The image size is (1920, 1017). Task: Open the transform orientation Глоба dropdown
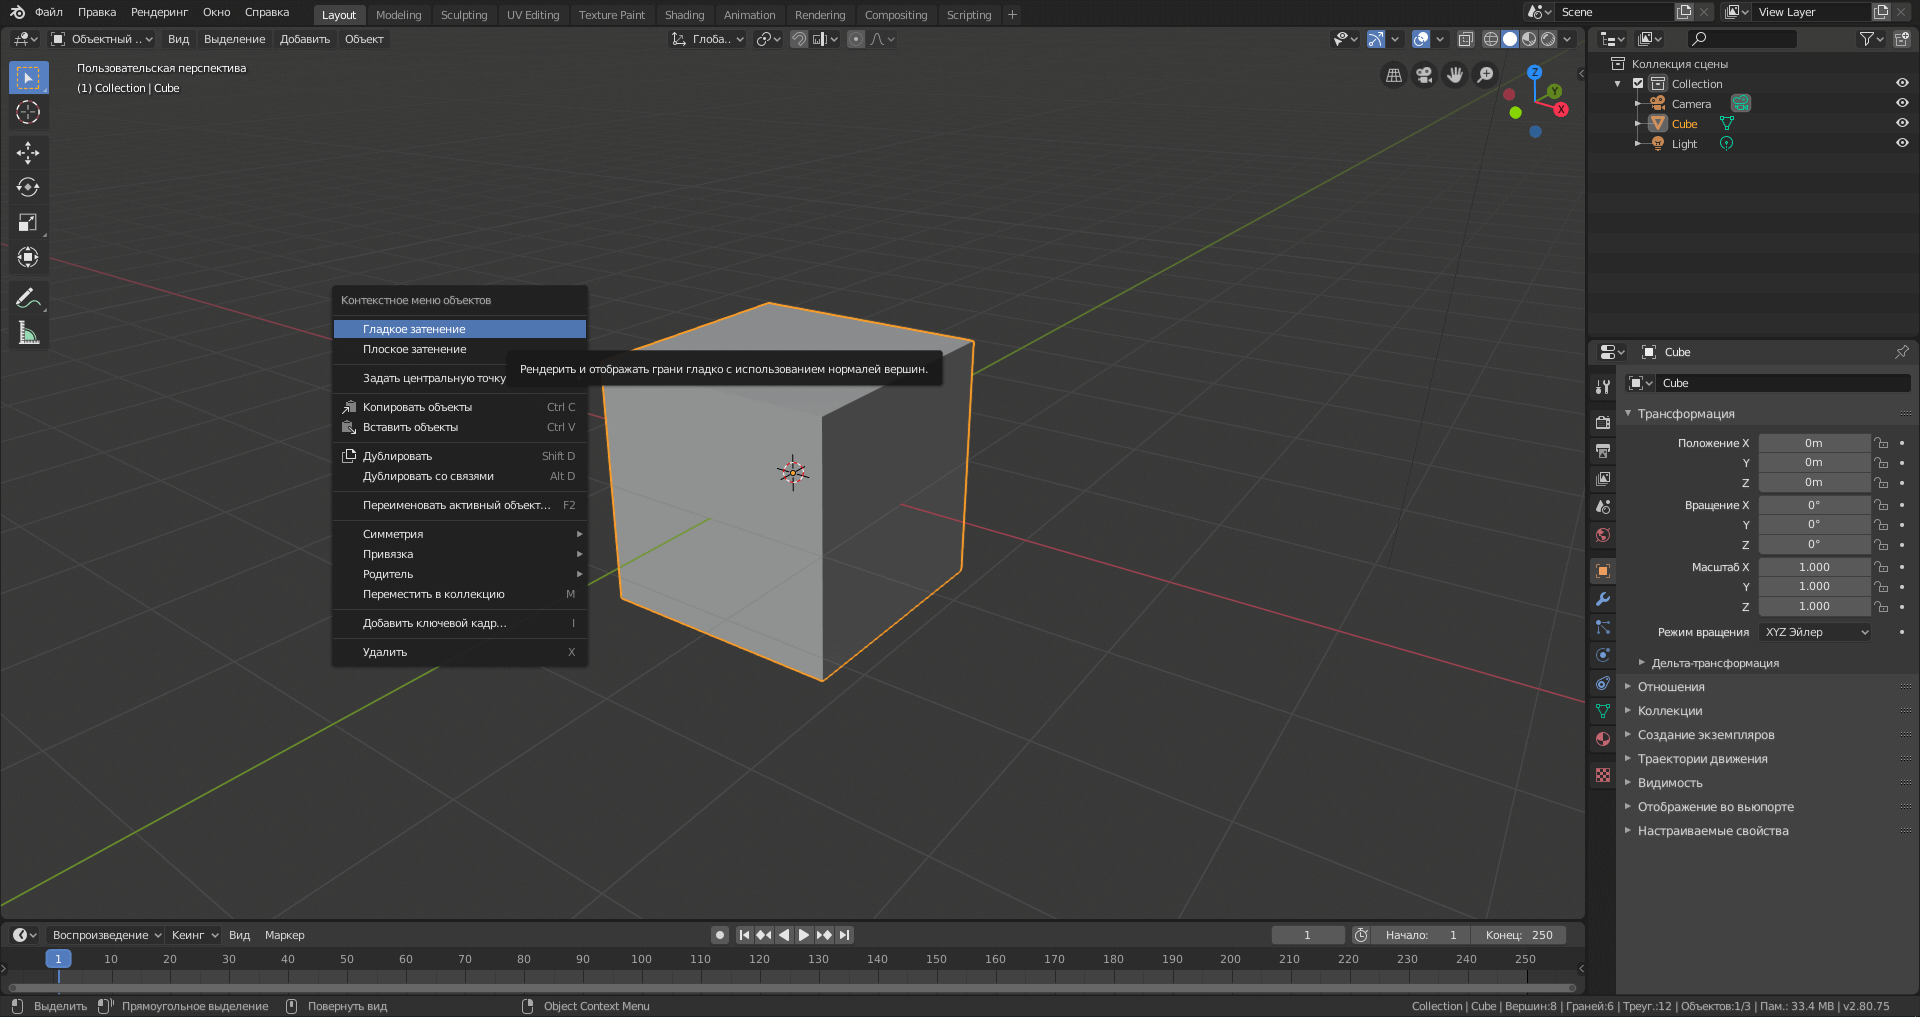(x=707, y=39)
